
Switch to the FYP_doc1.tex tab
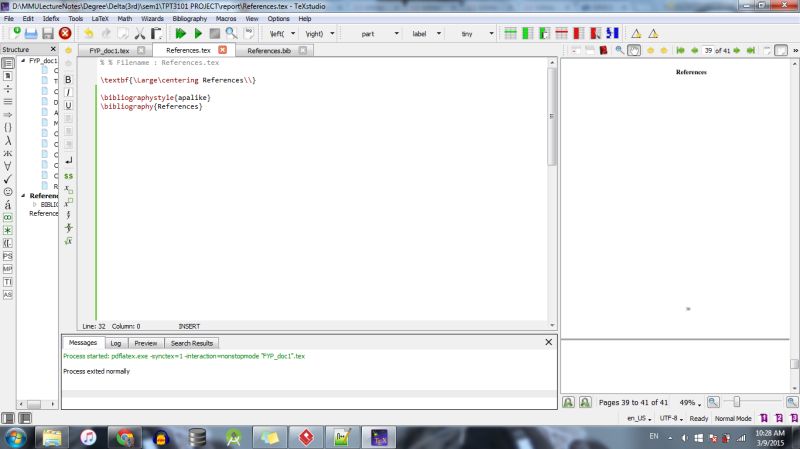[x=109, y=51]
